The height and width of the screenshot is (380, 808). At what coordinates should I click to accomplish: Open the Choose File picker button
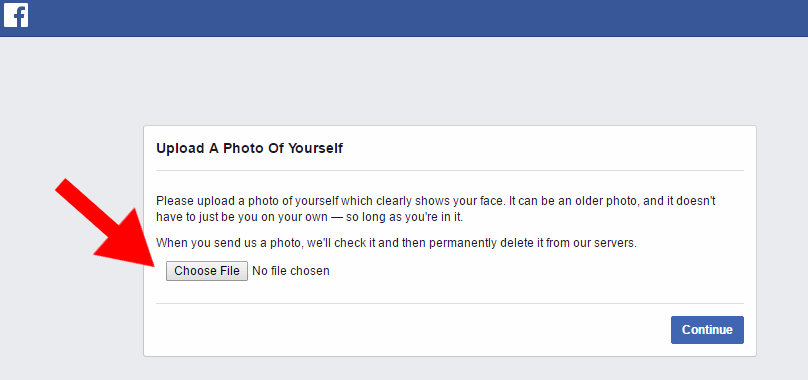click(207, 271)
